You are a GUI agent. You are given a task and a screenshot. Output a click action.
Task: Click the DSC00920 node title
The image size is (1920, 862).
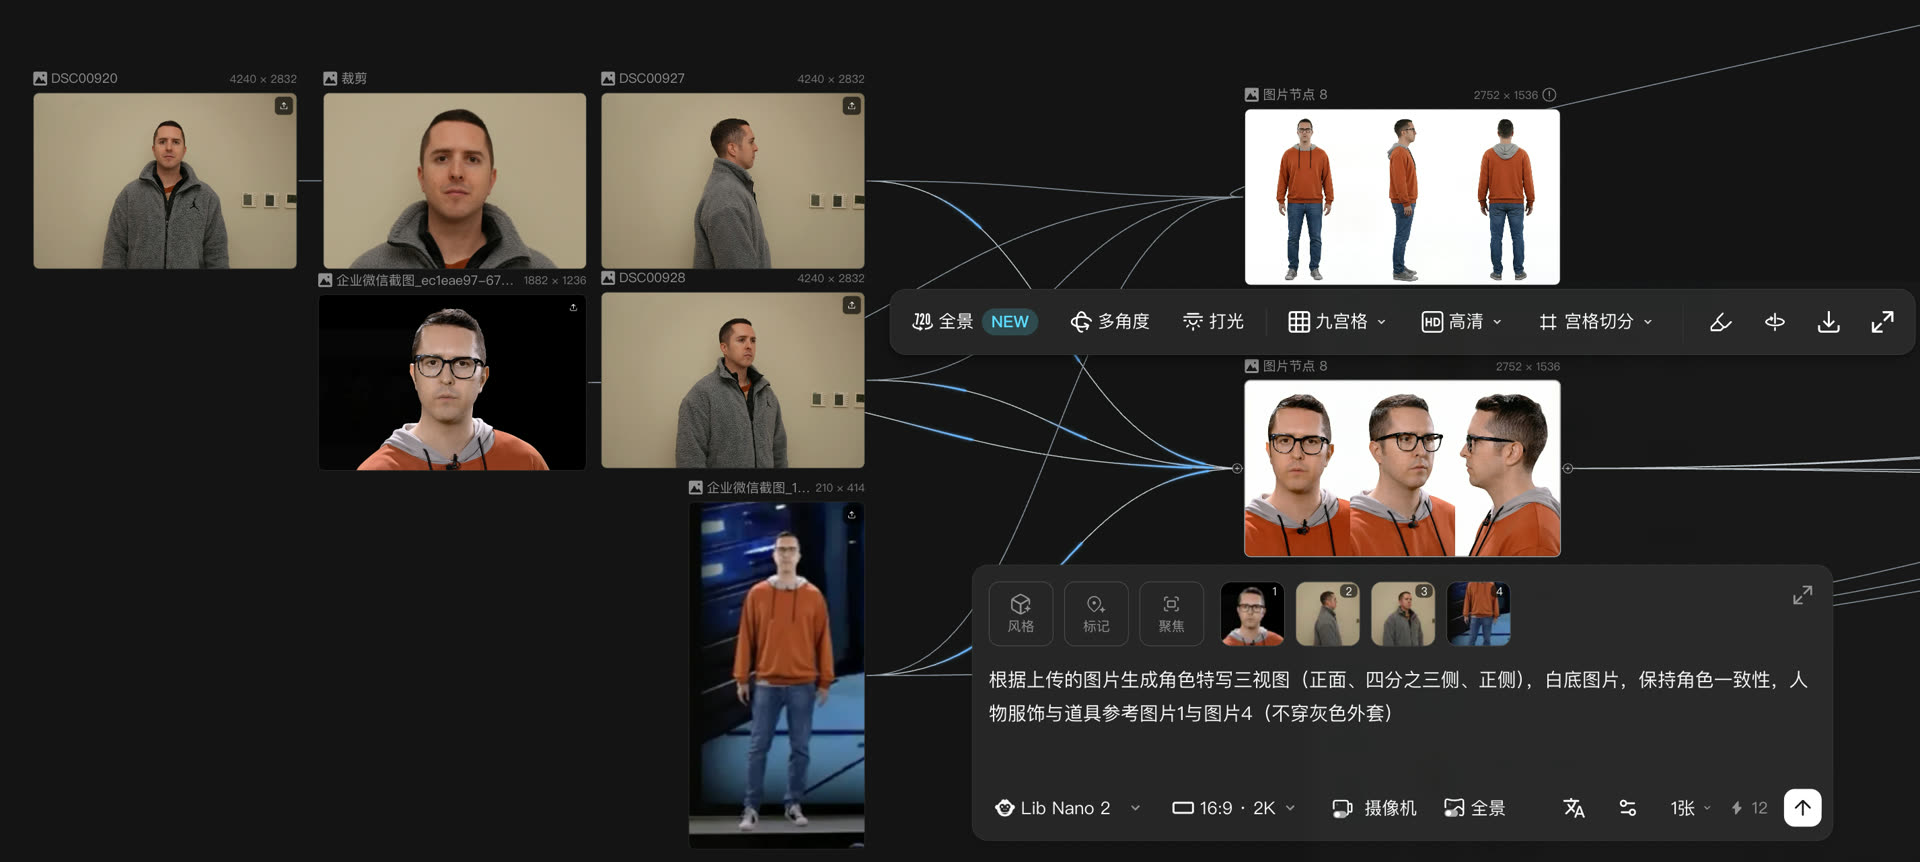(84, 78)
